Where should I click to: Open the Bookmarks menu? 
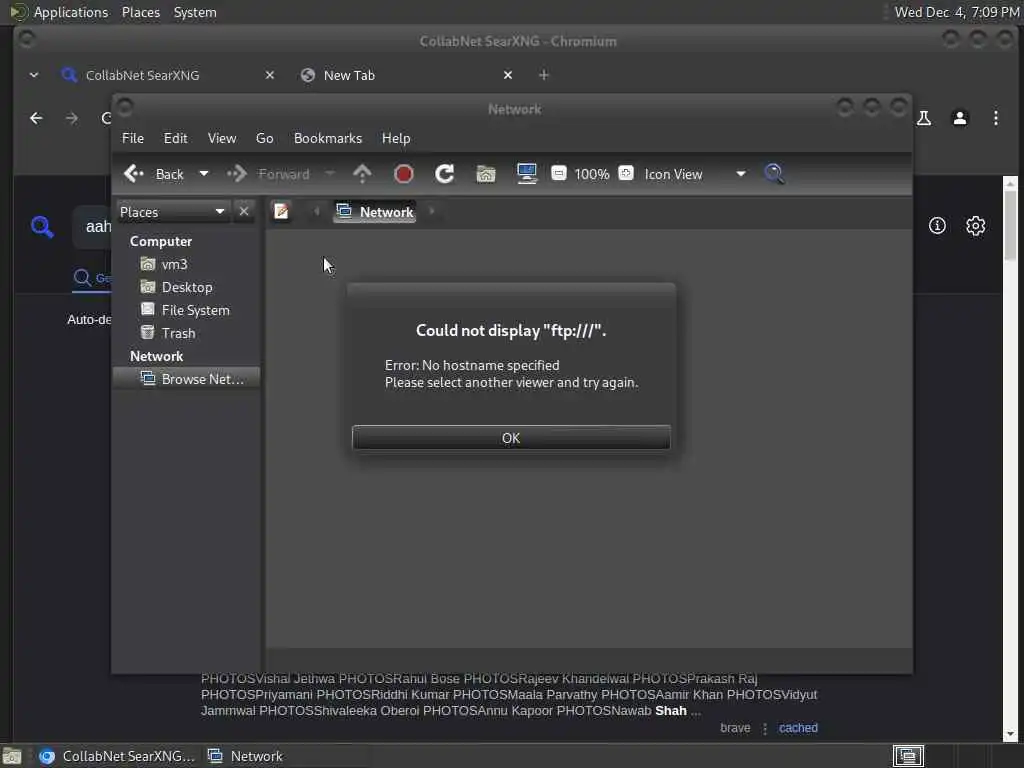(328, 138)
